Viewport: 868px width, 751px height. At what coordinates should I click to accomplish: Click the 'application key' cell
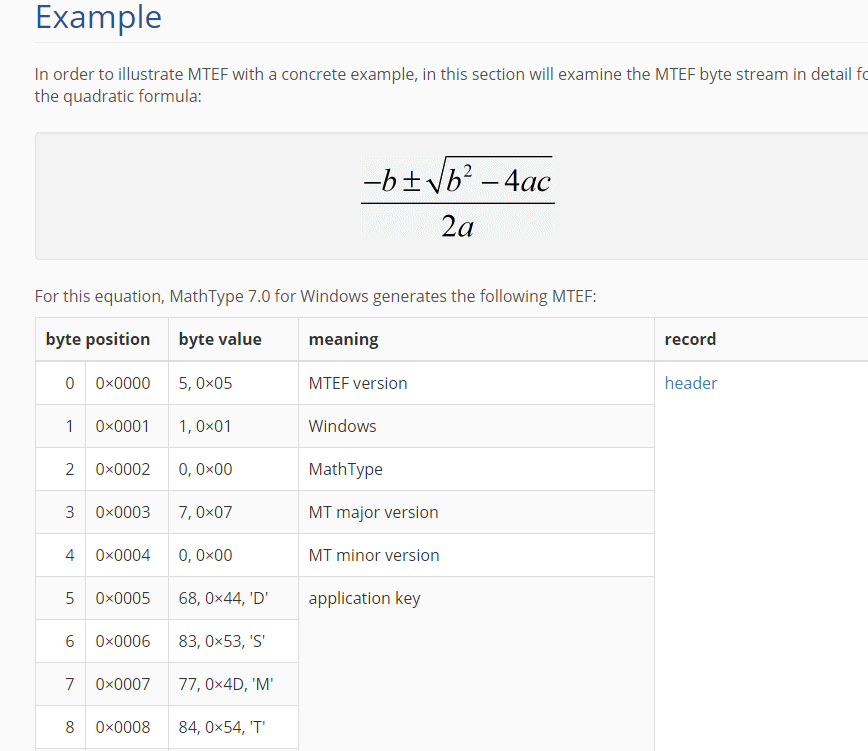[476, 664]
